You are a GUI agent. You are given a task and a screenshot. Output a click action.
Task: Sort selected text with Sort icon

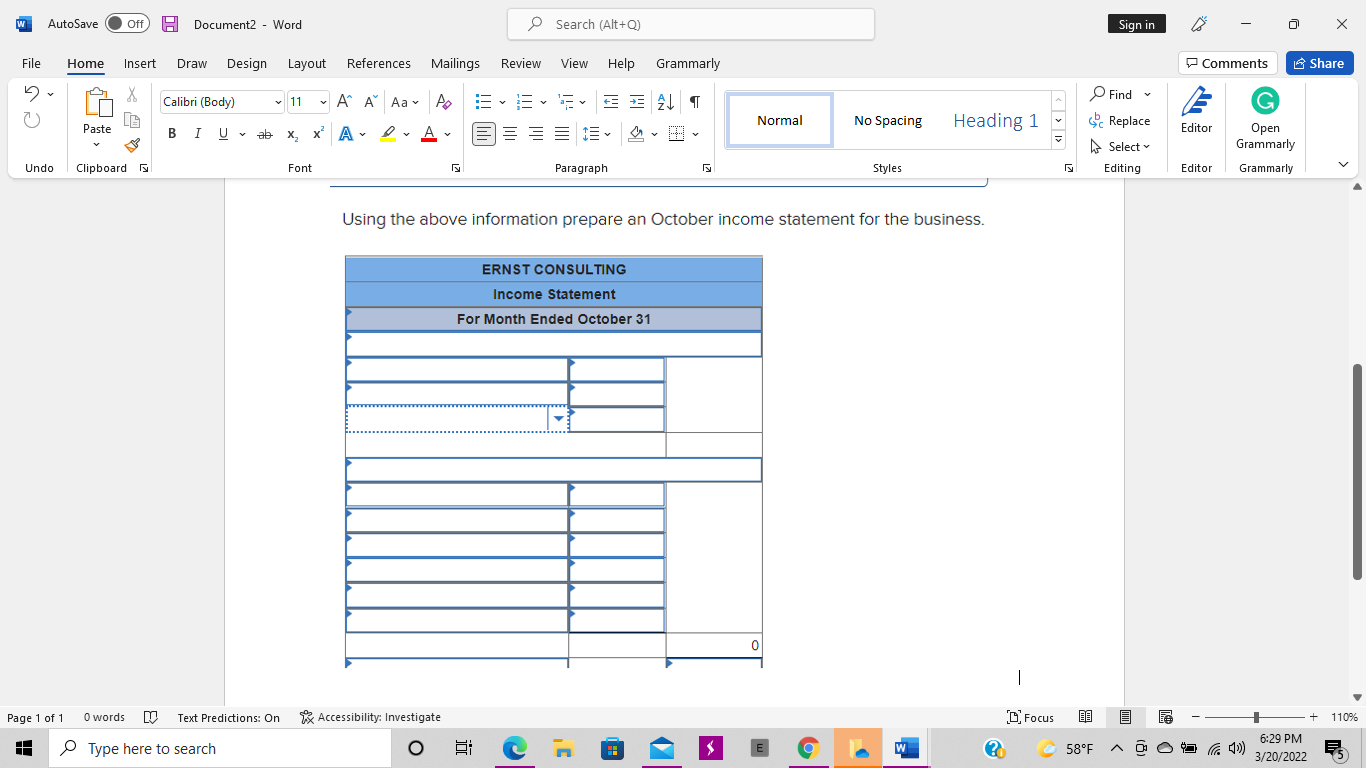663,101
